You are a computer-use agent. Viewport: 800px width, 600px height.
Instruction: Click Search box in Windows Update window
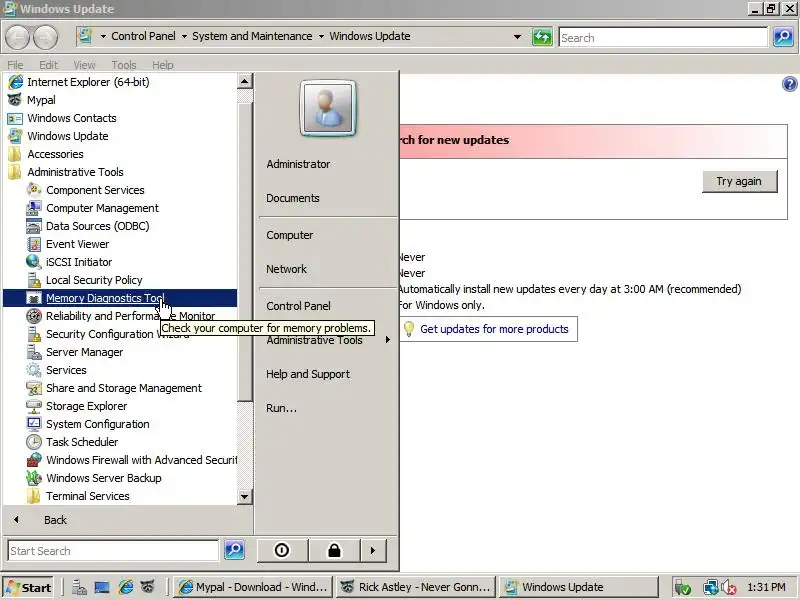tap(663, 37)
